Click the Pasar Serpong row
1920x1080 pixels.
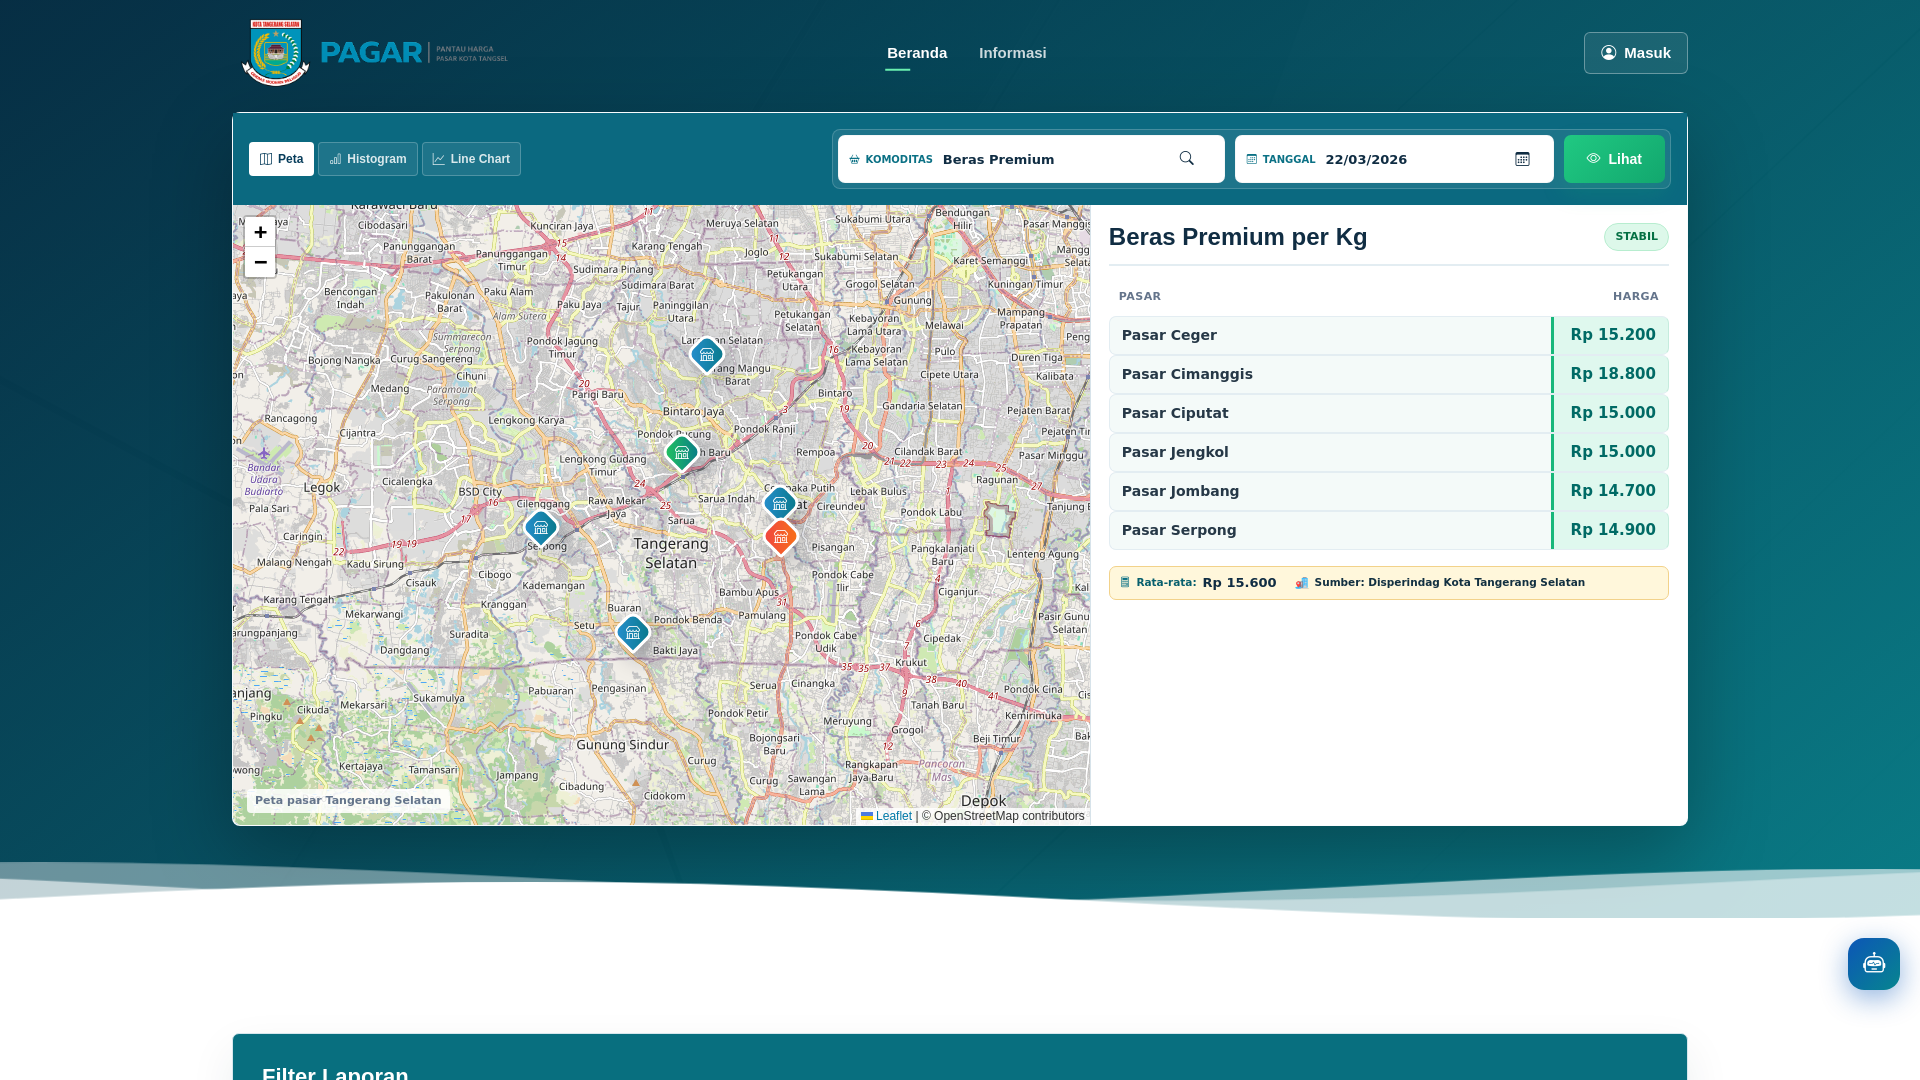[x=1388, y=530]
